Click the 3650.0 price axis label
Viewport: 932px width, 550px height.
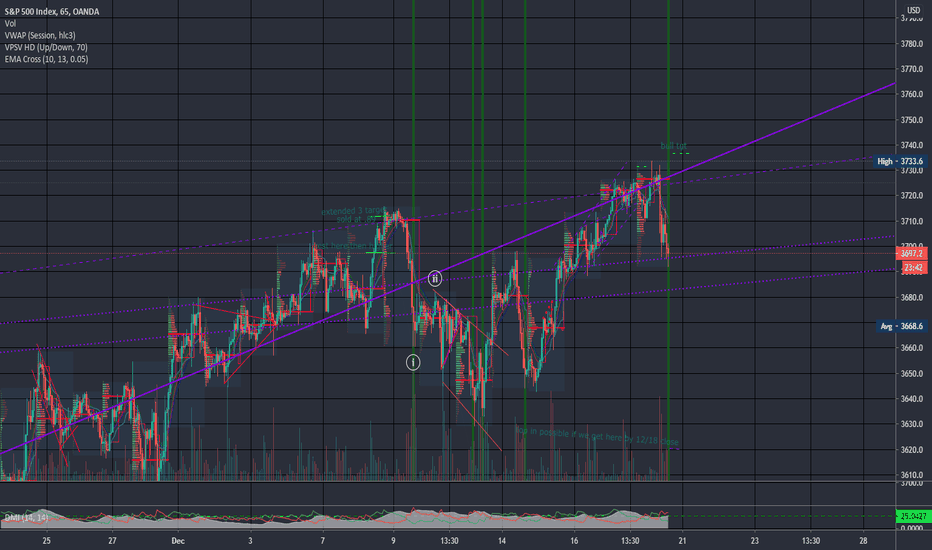[912, 373]
